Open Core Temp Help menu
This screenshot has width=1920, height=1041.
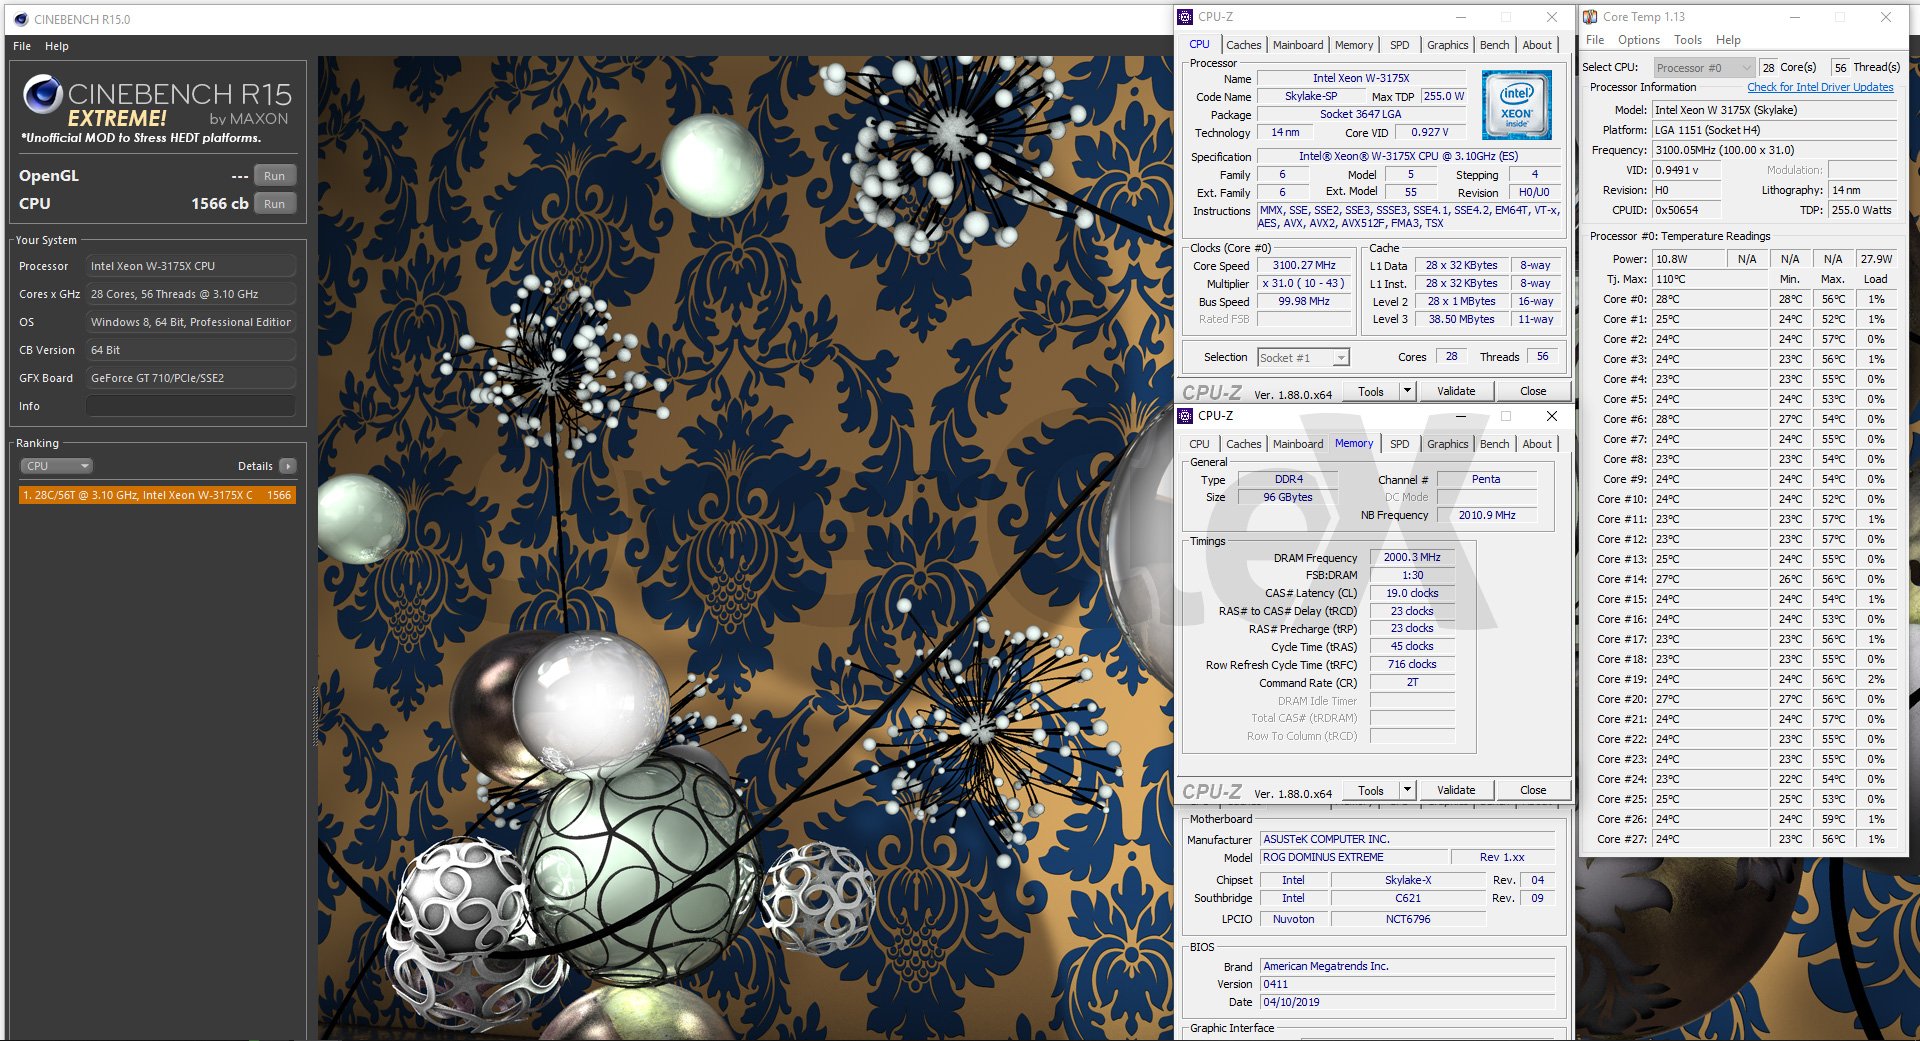1728,40
